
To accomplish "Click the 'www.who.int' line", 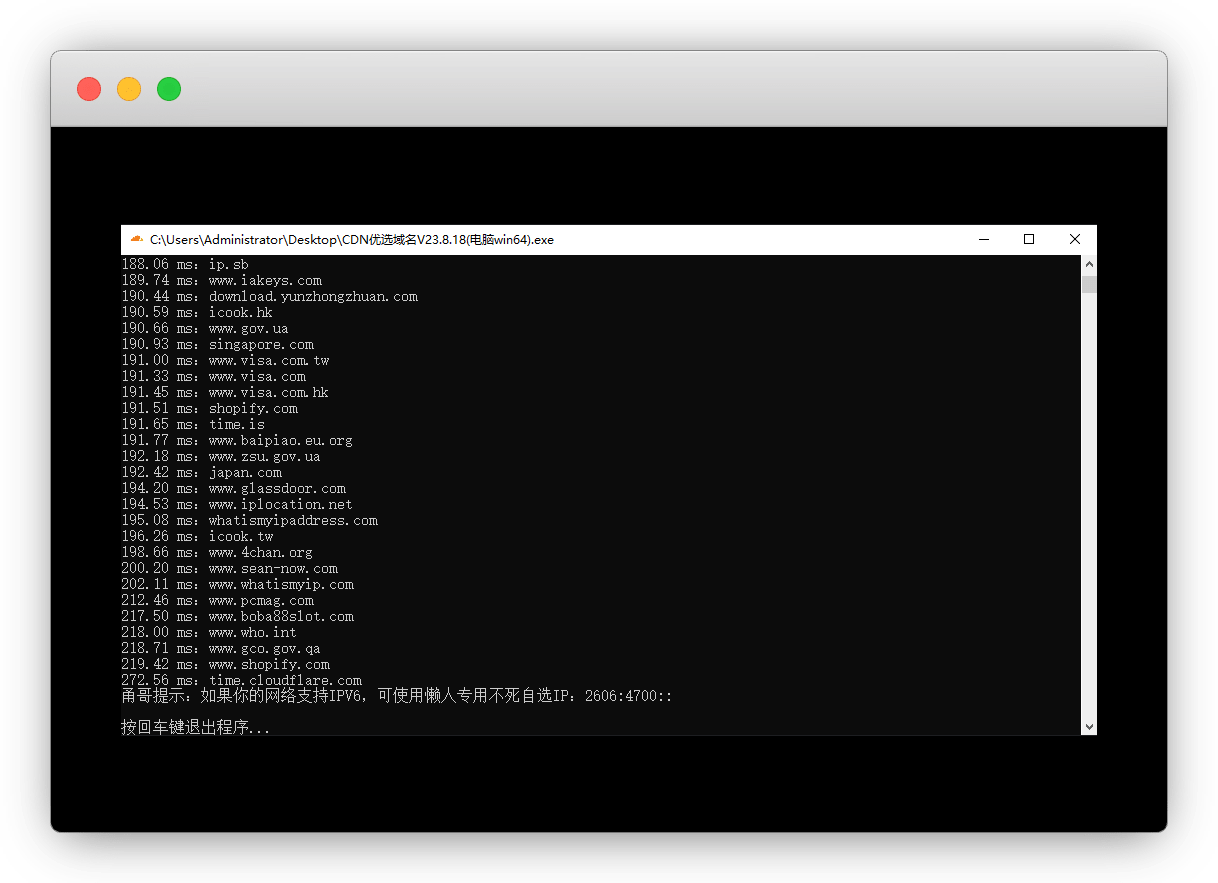I will [209, 632].
